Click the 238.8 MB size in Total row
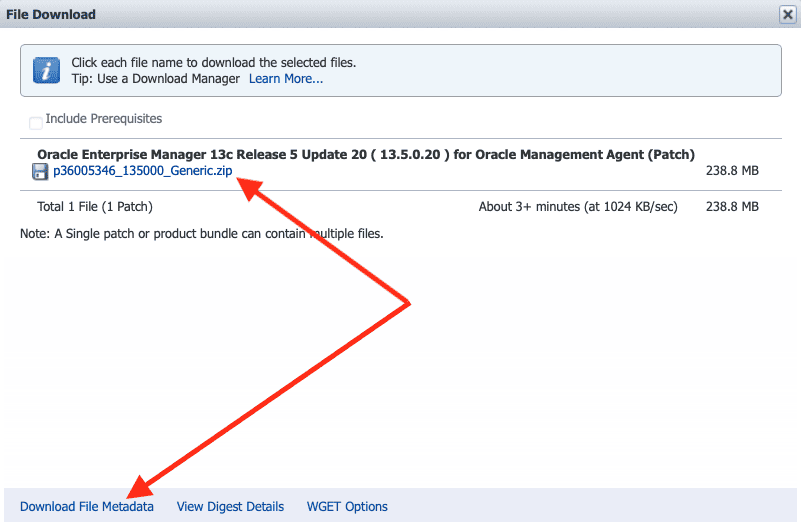This screenshot has height=522, width=801. tap(732, 207)
